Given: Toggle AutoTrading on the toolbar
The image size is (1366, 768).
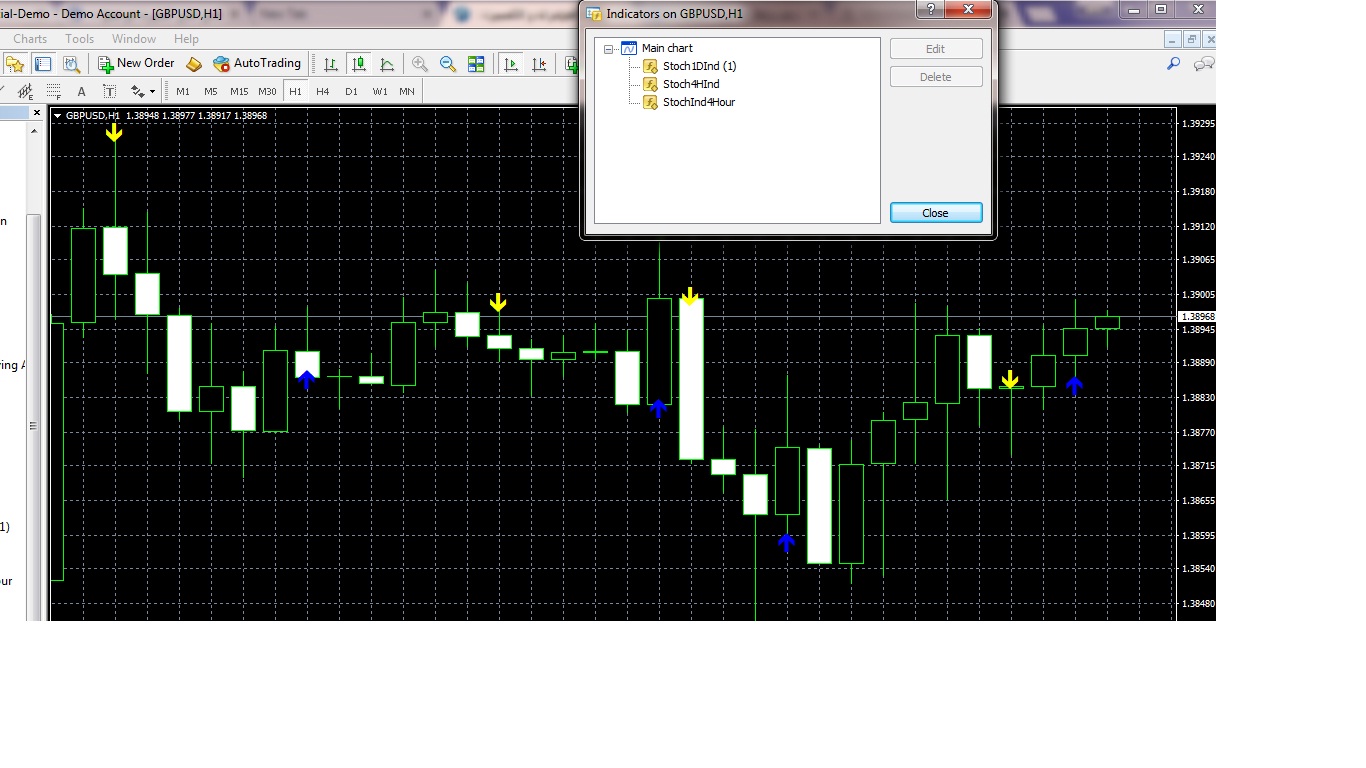Looking at the screenshot, I should 256,63.
